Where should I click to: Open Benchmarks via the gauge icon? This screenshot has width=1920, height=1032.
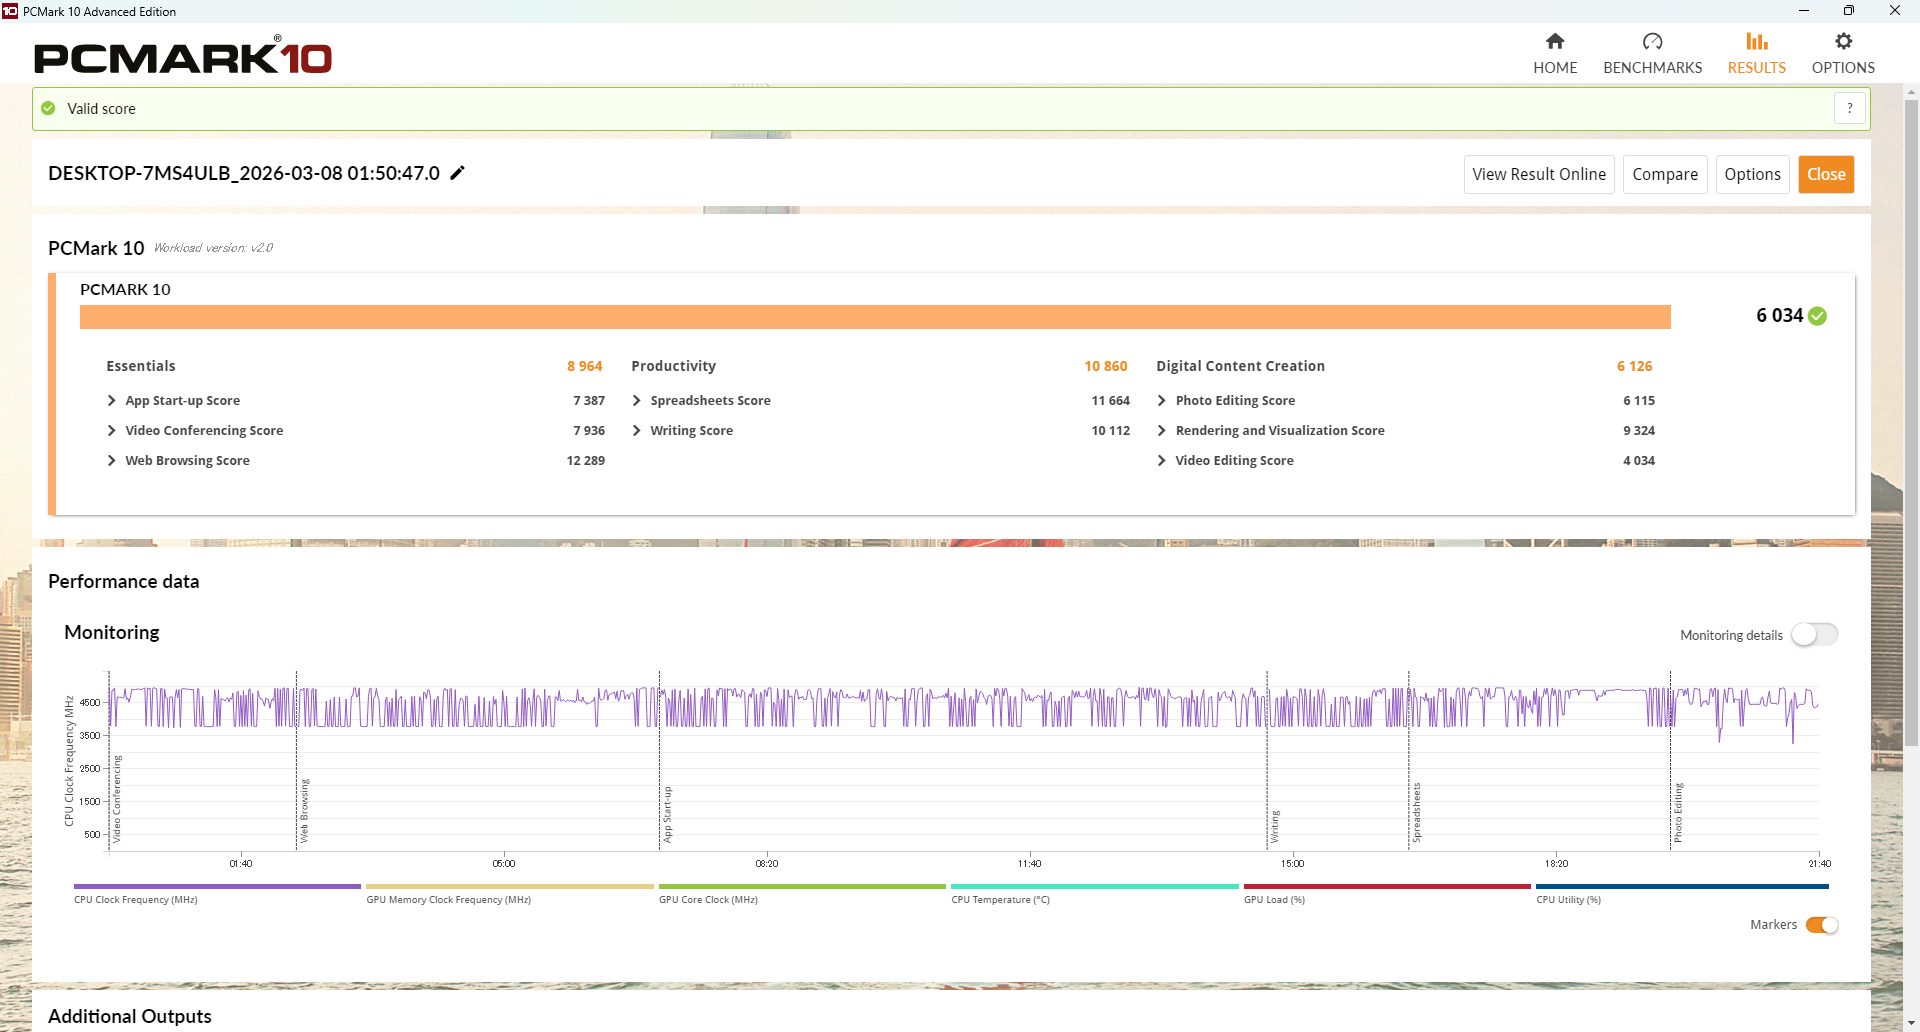tap(1652, 41)
